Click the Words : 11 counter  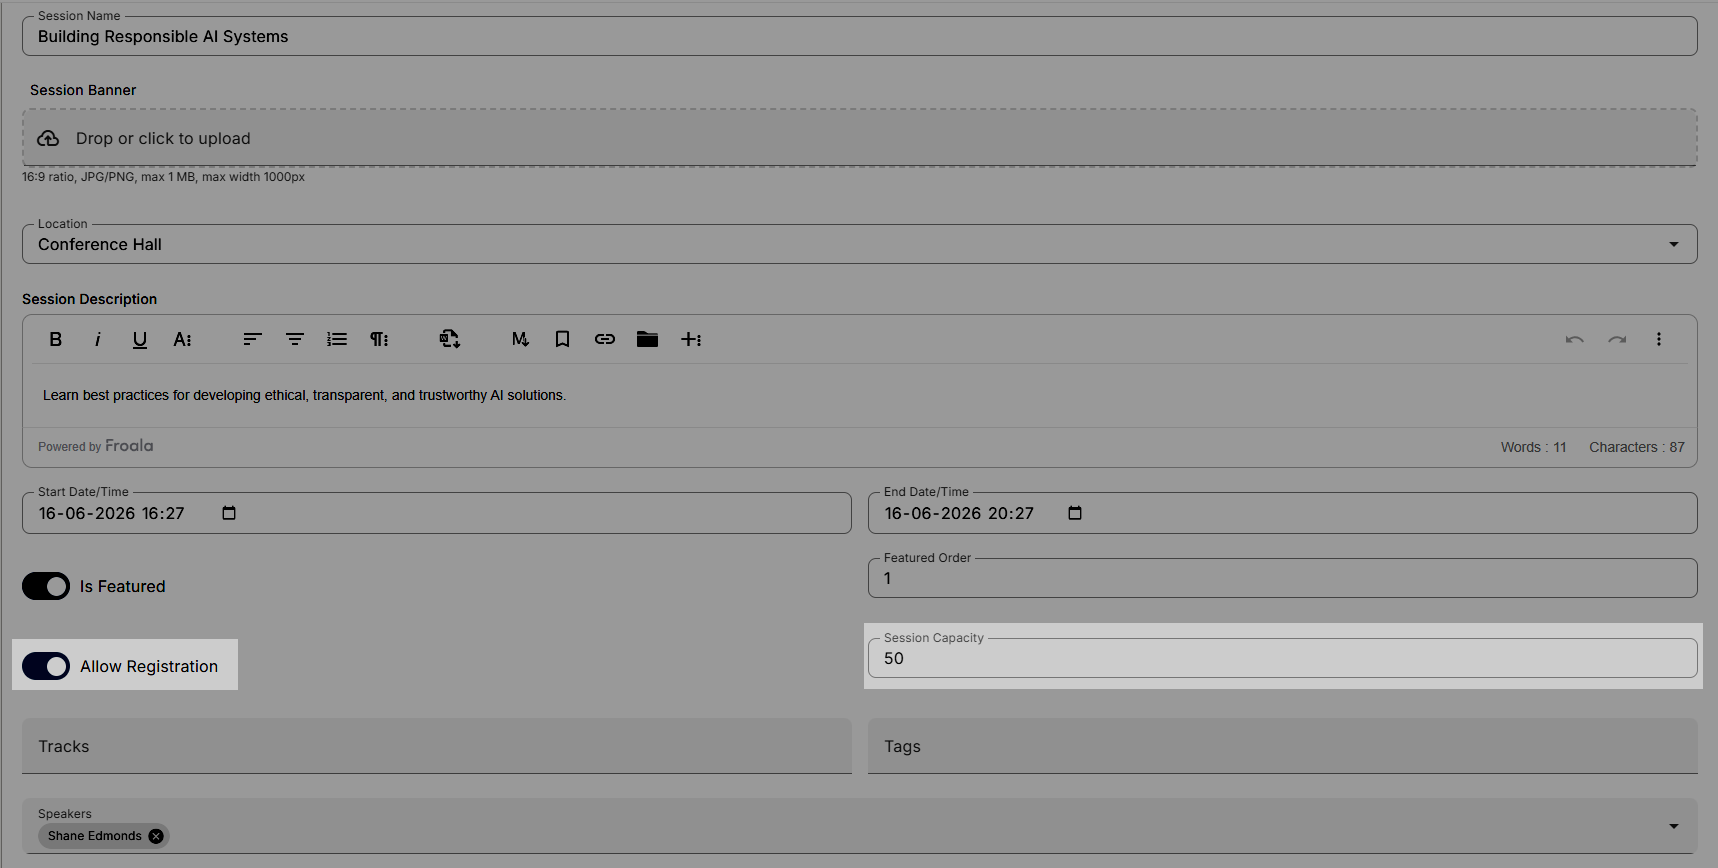1533,447
